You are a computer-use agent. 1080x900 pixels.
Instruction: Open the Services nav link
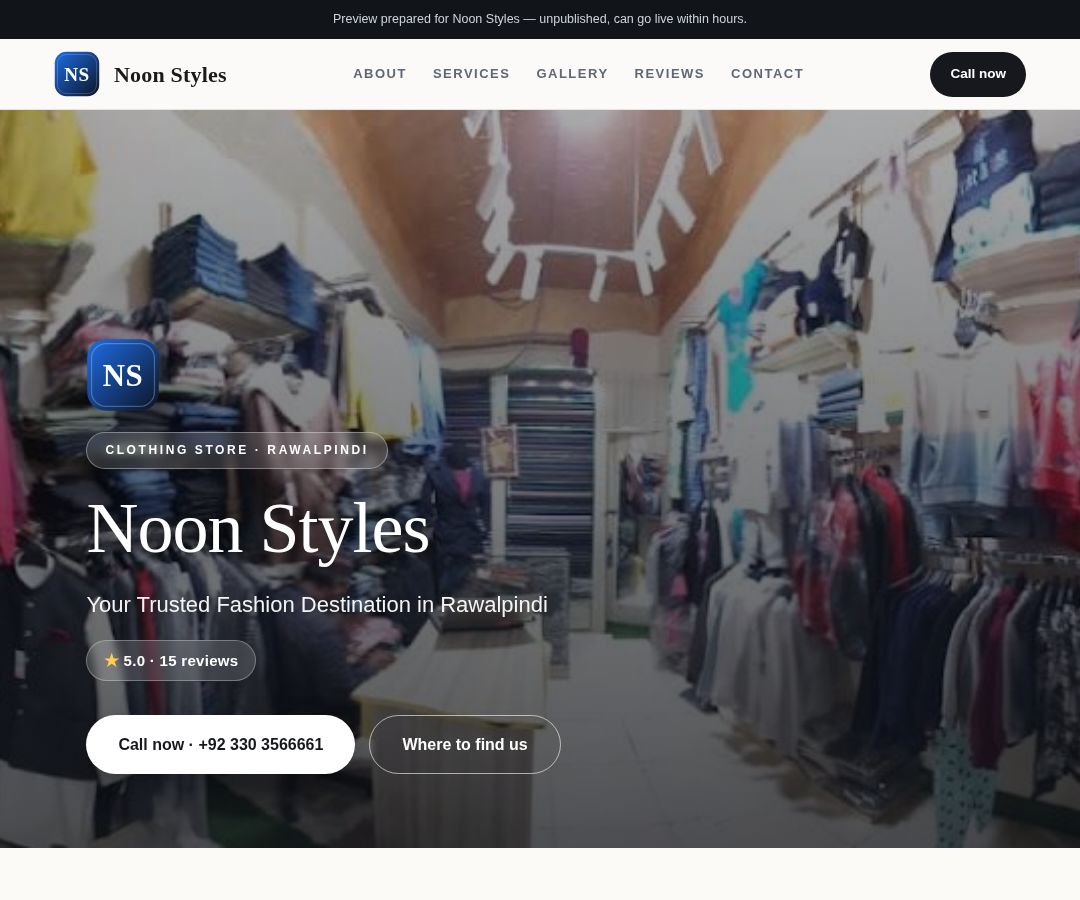[471, 74]
